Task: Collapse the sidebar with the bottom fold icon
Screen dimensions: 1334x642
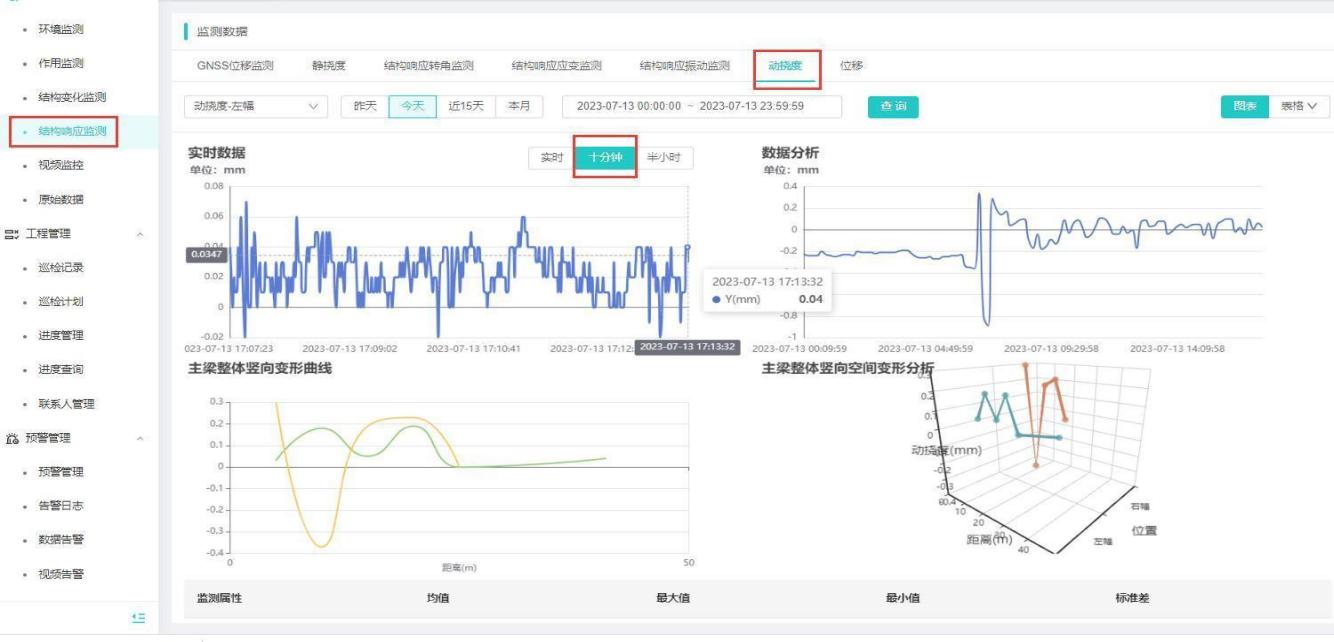Action: coord(140,617)
